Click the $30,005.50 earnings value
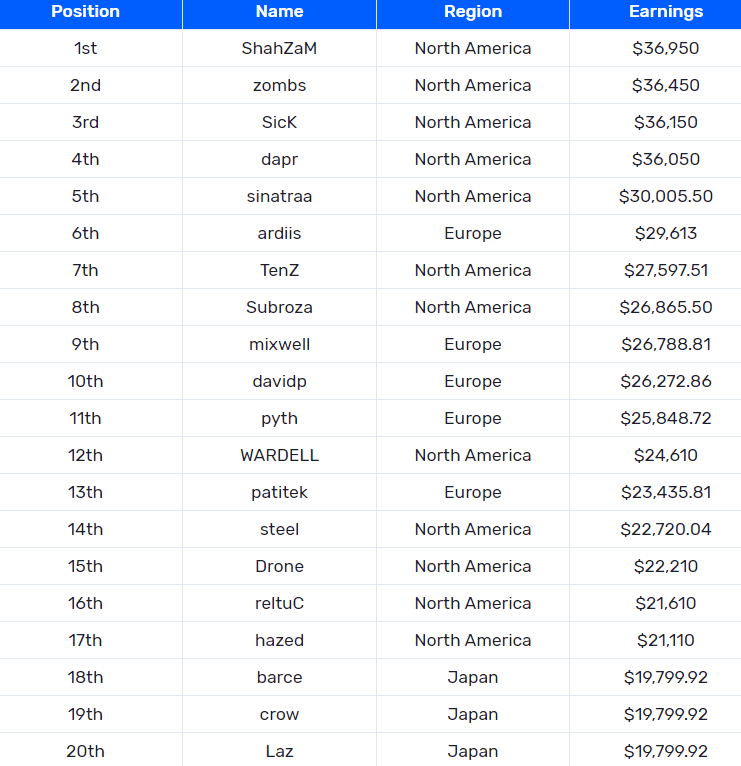Image resolution: width=741 pixels, height=766 pixels. [x=665, y=196]
